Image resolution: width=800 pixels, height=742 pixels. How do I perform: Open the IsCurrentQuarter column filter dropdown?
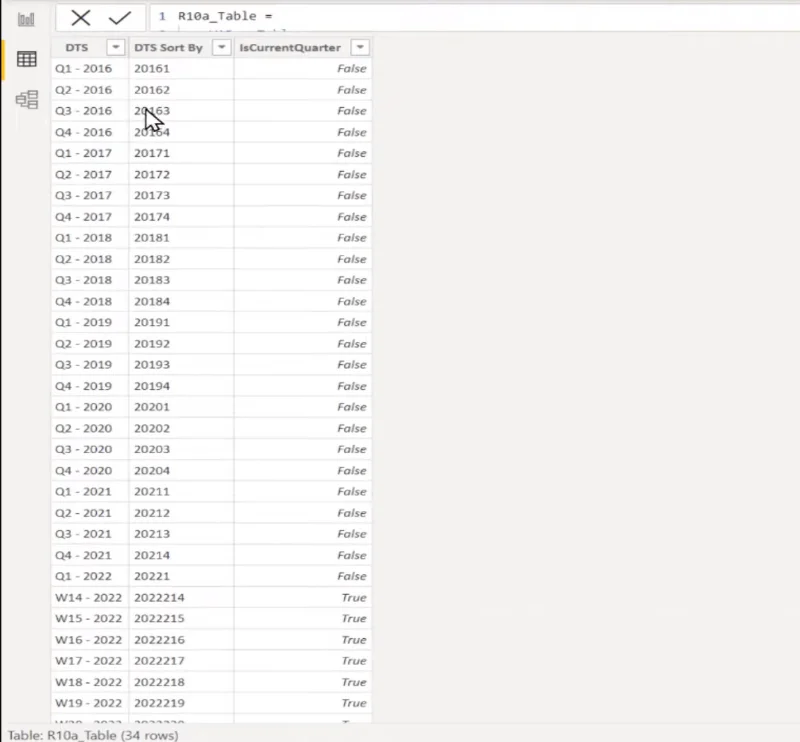click(360, 47)
